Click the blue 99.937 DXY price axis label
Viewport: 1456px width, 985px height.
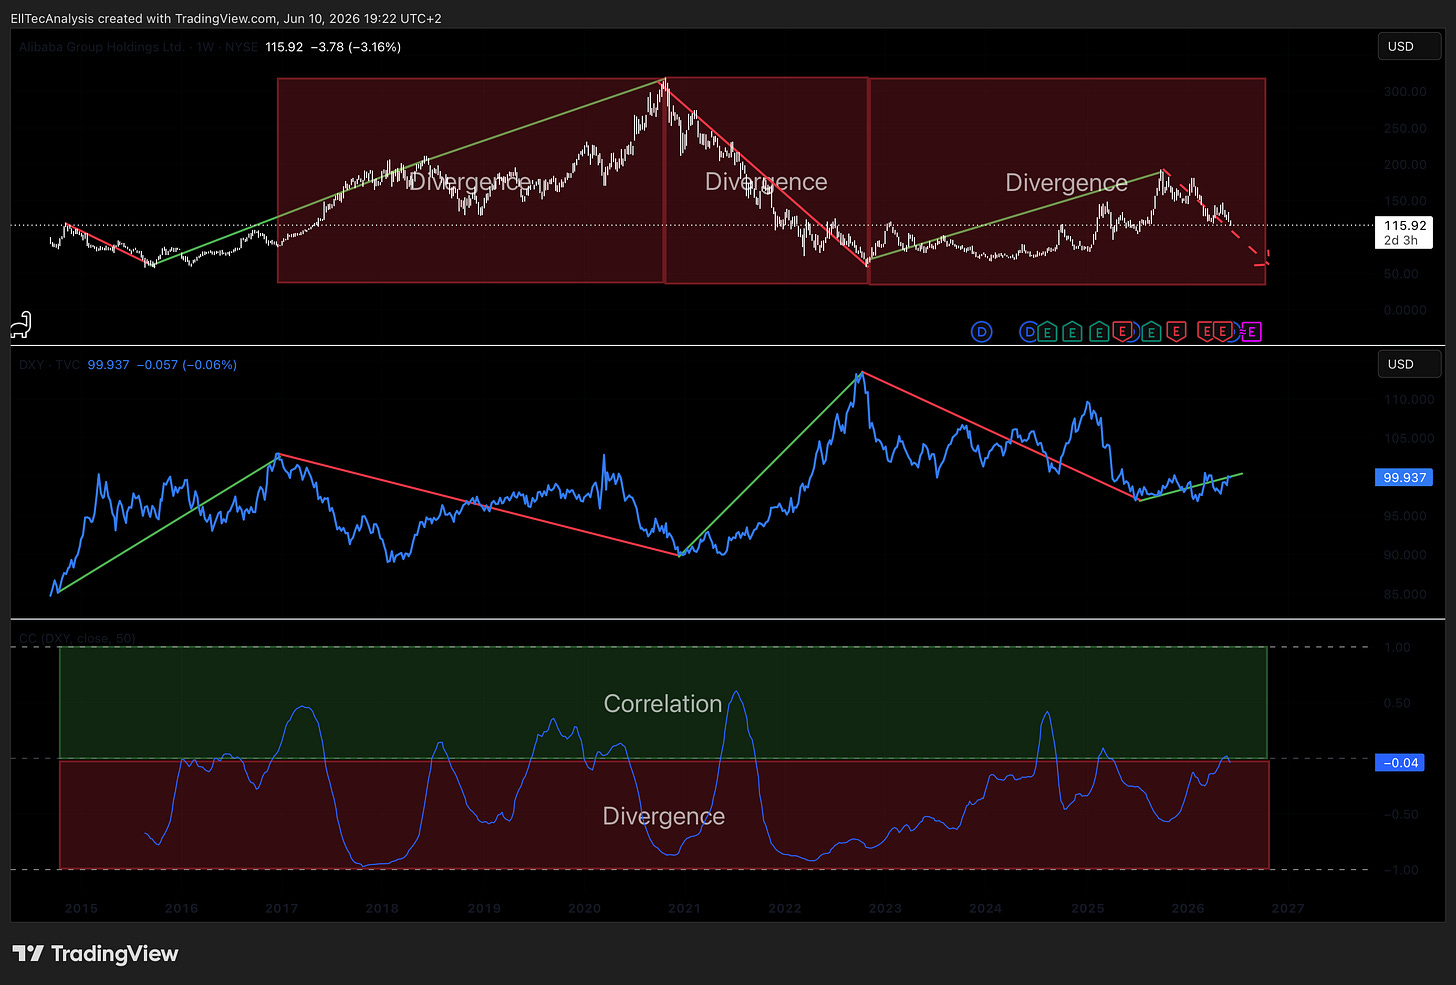(x=1404, y=477)
